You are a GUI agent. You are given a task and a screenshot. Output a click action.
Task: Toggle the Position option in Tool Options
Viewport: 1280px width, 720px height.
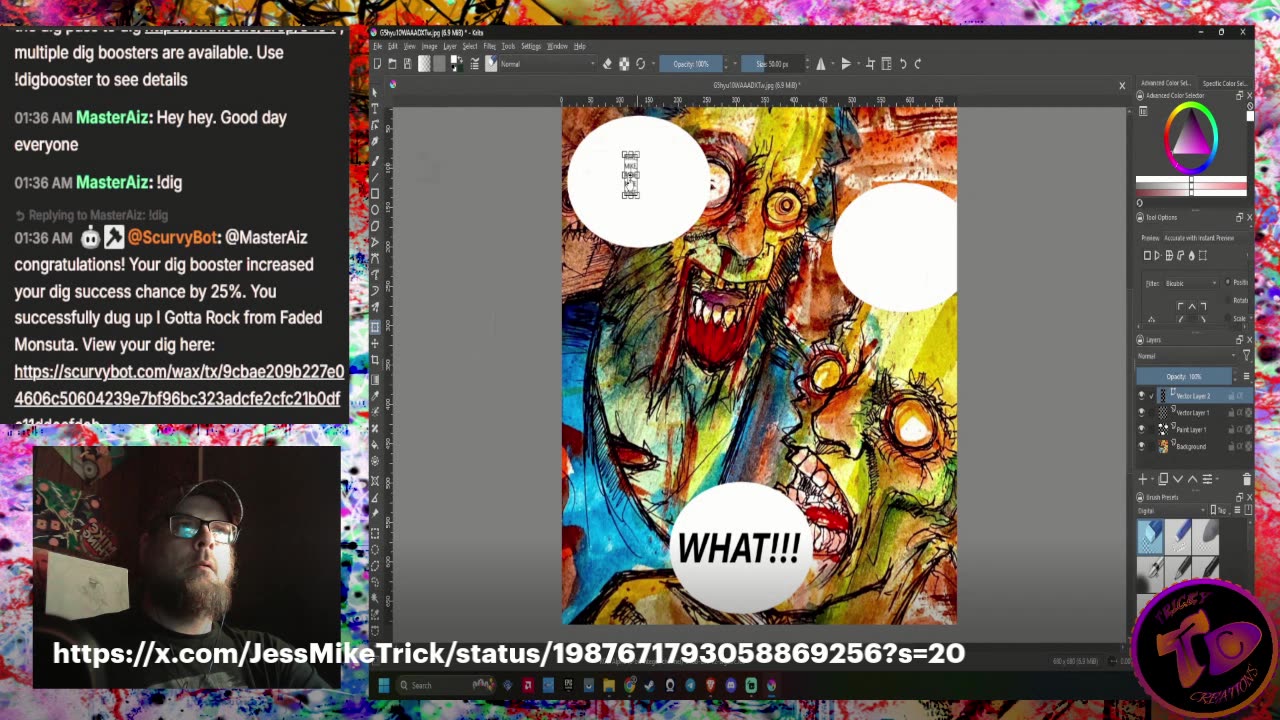1236,282
